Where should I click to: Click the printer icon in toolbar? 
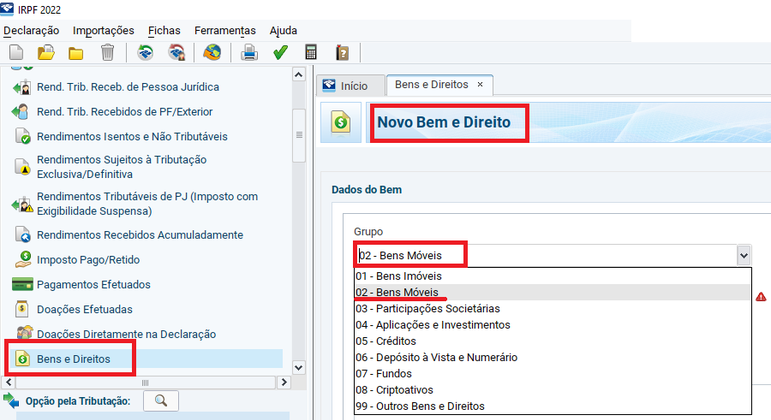[x=249, y=53]
